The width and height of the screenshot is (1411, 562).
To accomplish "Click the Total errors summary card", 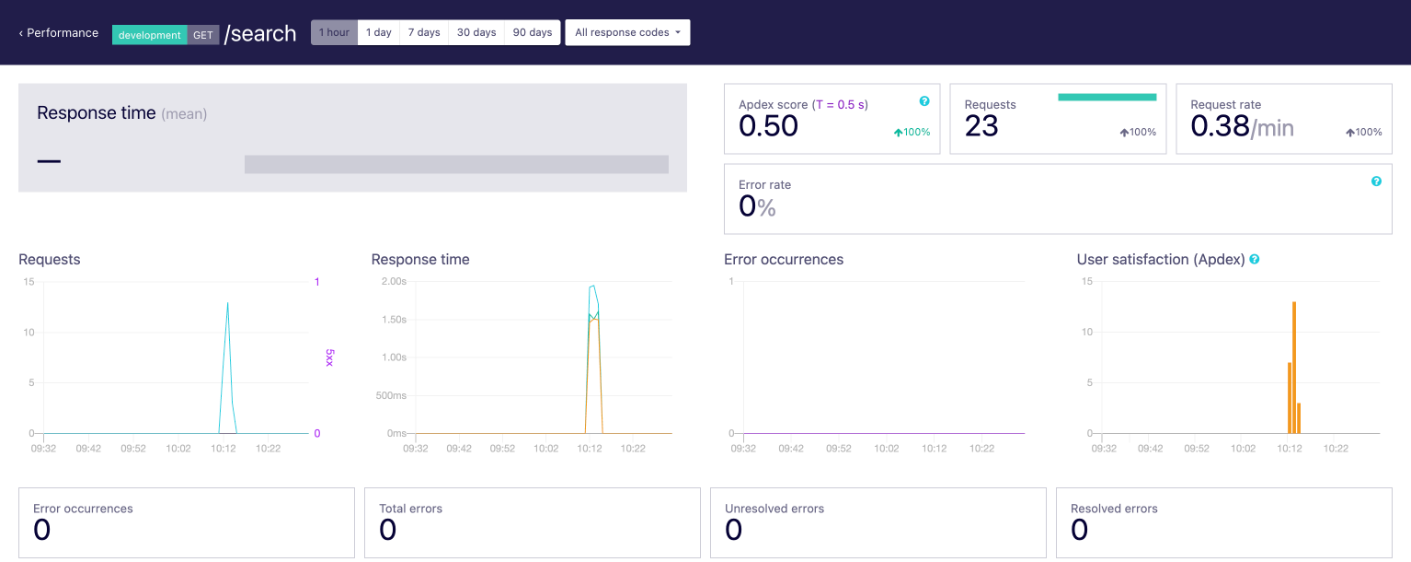I will tap(532, 522).
